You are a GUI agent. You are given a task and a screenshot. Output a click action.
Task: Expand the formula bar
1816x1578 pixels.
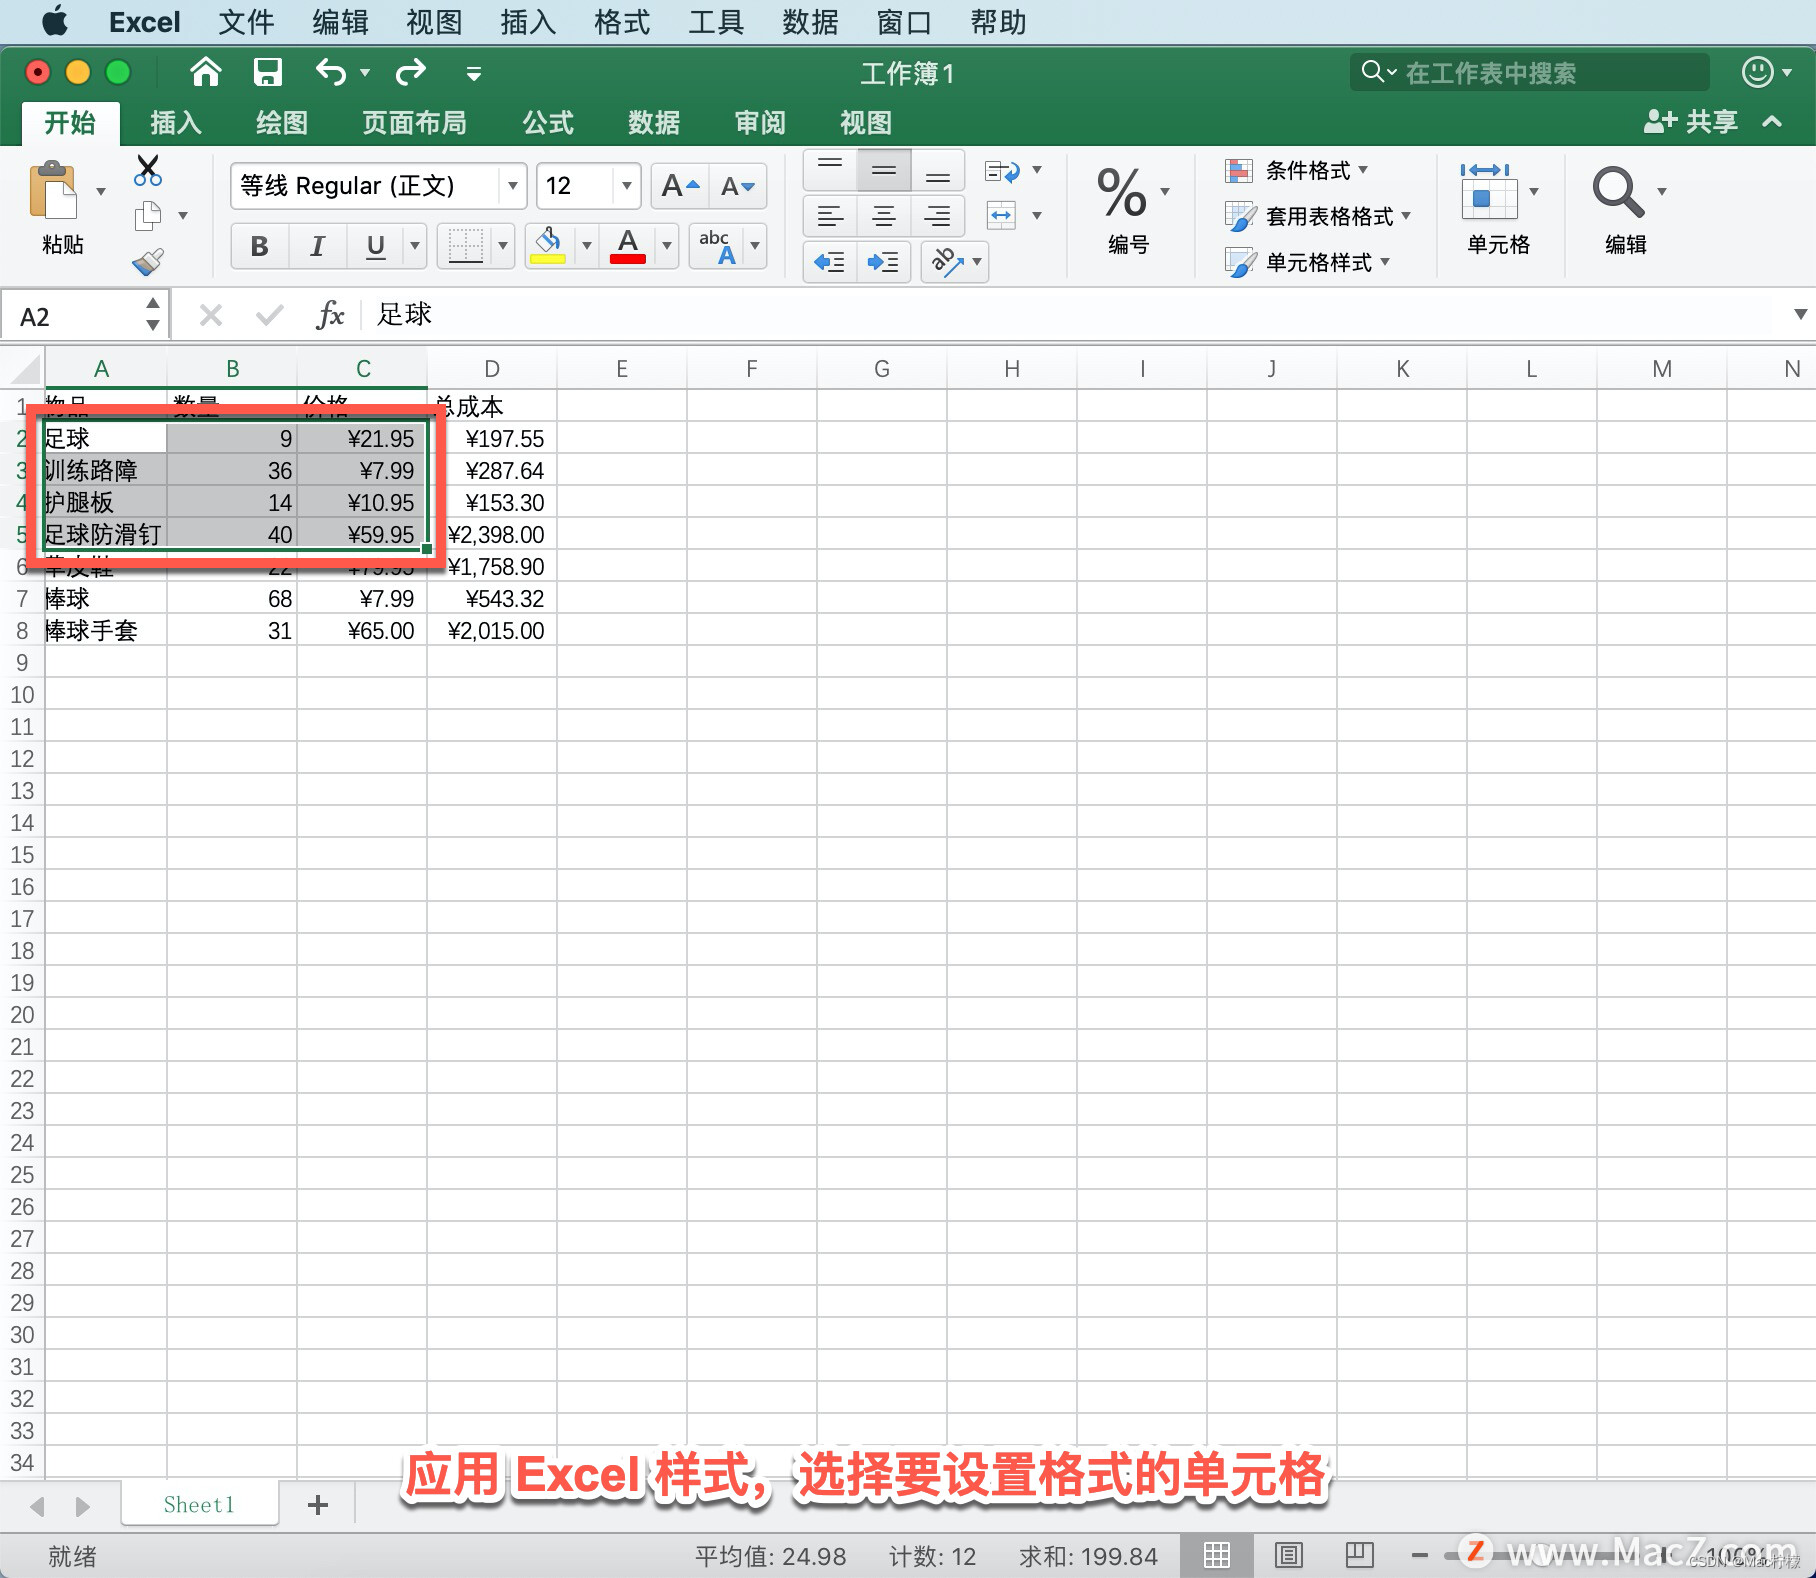(x=1800, y=315)
